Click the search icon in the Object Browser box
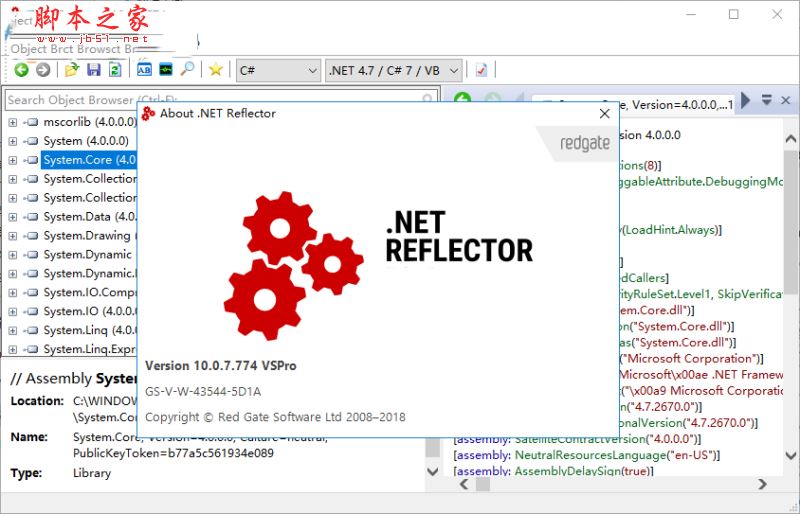The width and height of the screenshot is (800, 514). (x=428, y=98)
